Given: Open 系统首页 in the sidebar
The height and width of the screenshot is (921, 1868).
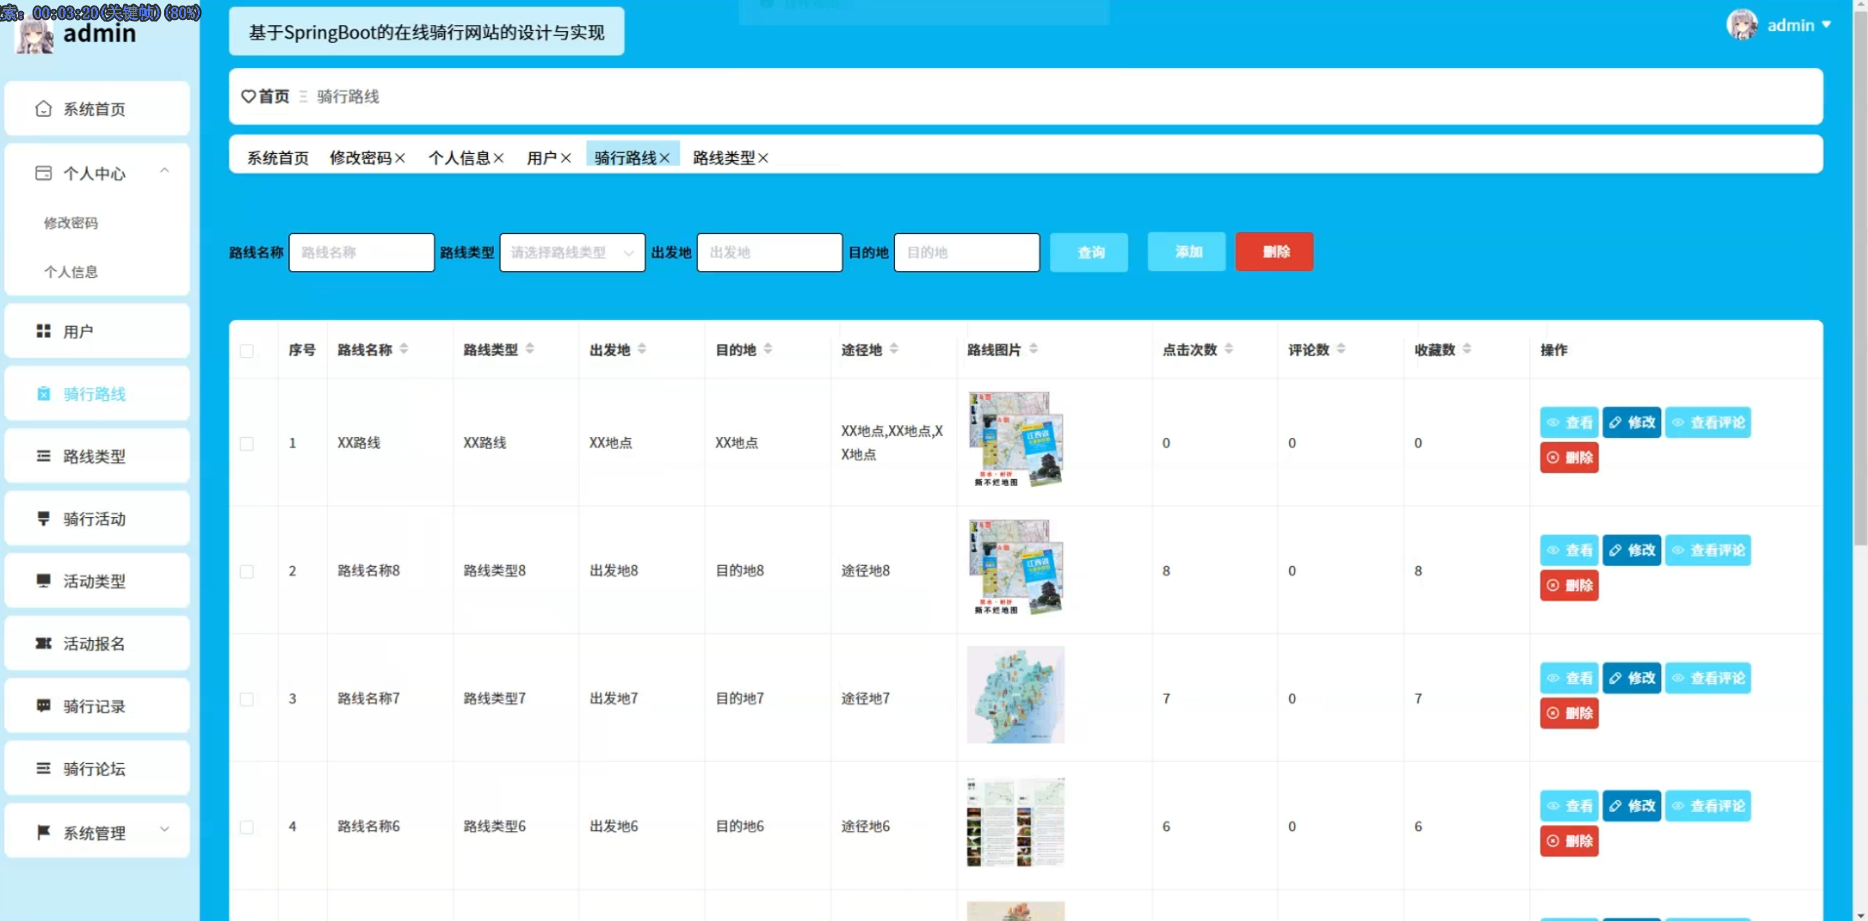Looking at the screenshot, I should 97,109.
